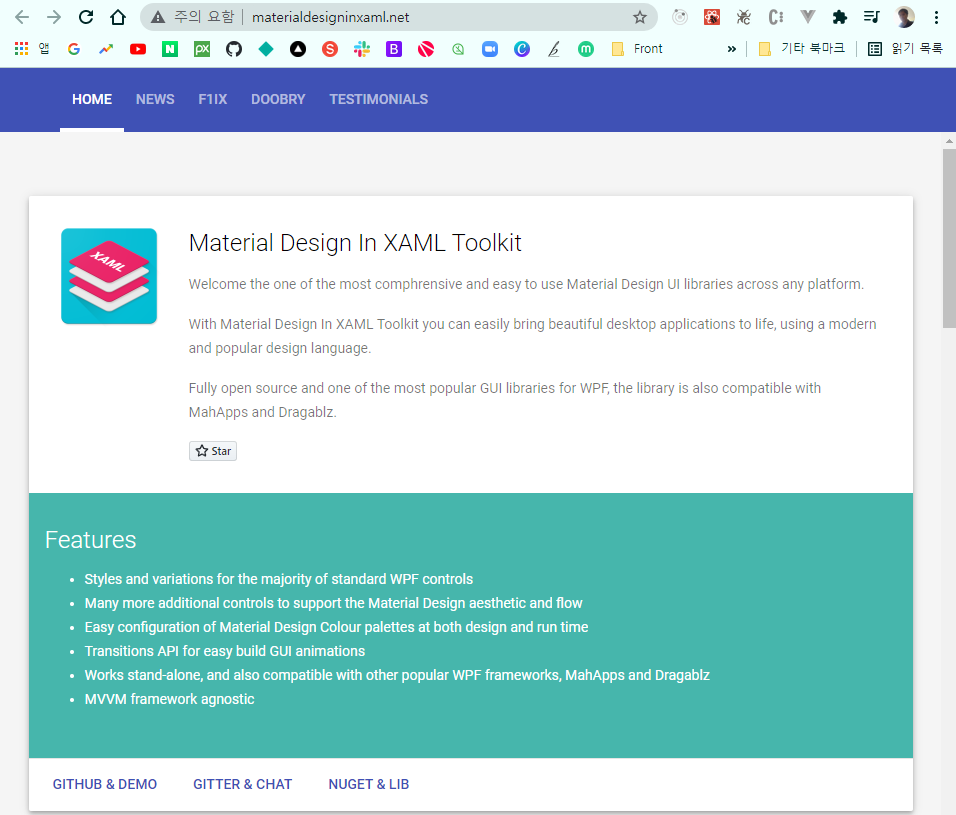The width and height of the screenshot is (956, 815).
Task: Open the green px bookmark
Action: 202,49
